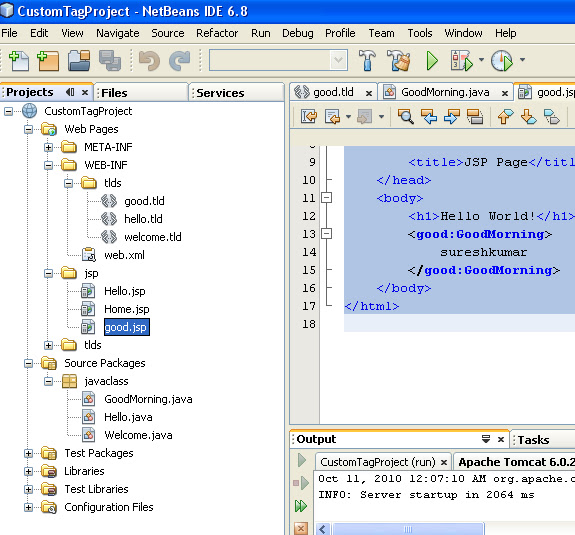This screenshot has height=535, width=575.
Task: Open the File menu
Action: coord(9,33)
